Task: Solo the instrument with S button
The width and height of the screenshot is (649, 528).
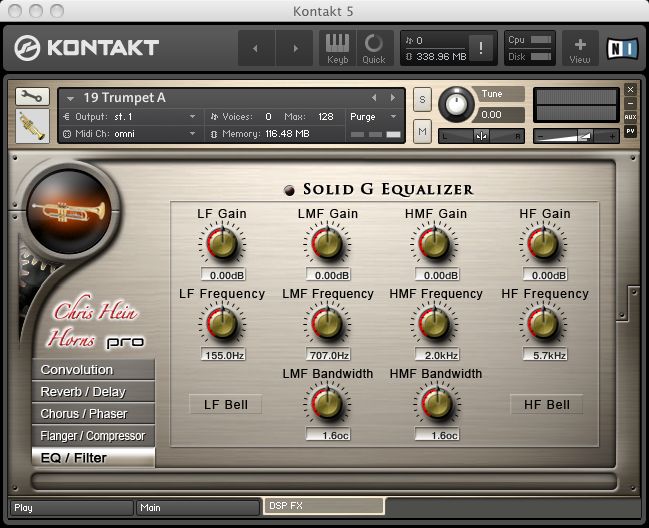Action: [422, 99]
